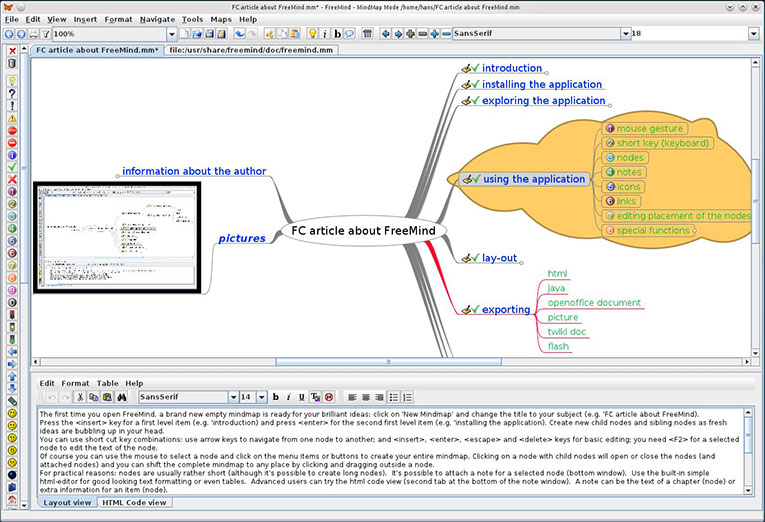Click the copy icon in note editor
Screen dimensions: 765x522
(94, 397)
